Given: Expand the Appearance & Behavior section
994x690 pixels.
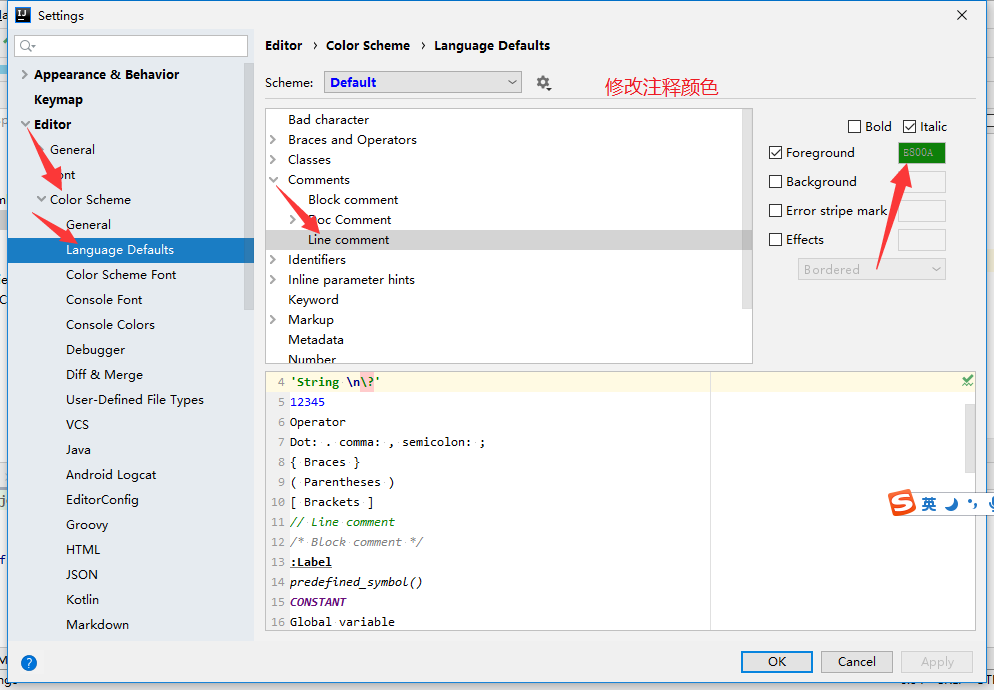Looking at the screenshot, I should (x=24, y=74).
